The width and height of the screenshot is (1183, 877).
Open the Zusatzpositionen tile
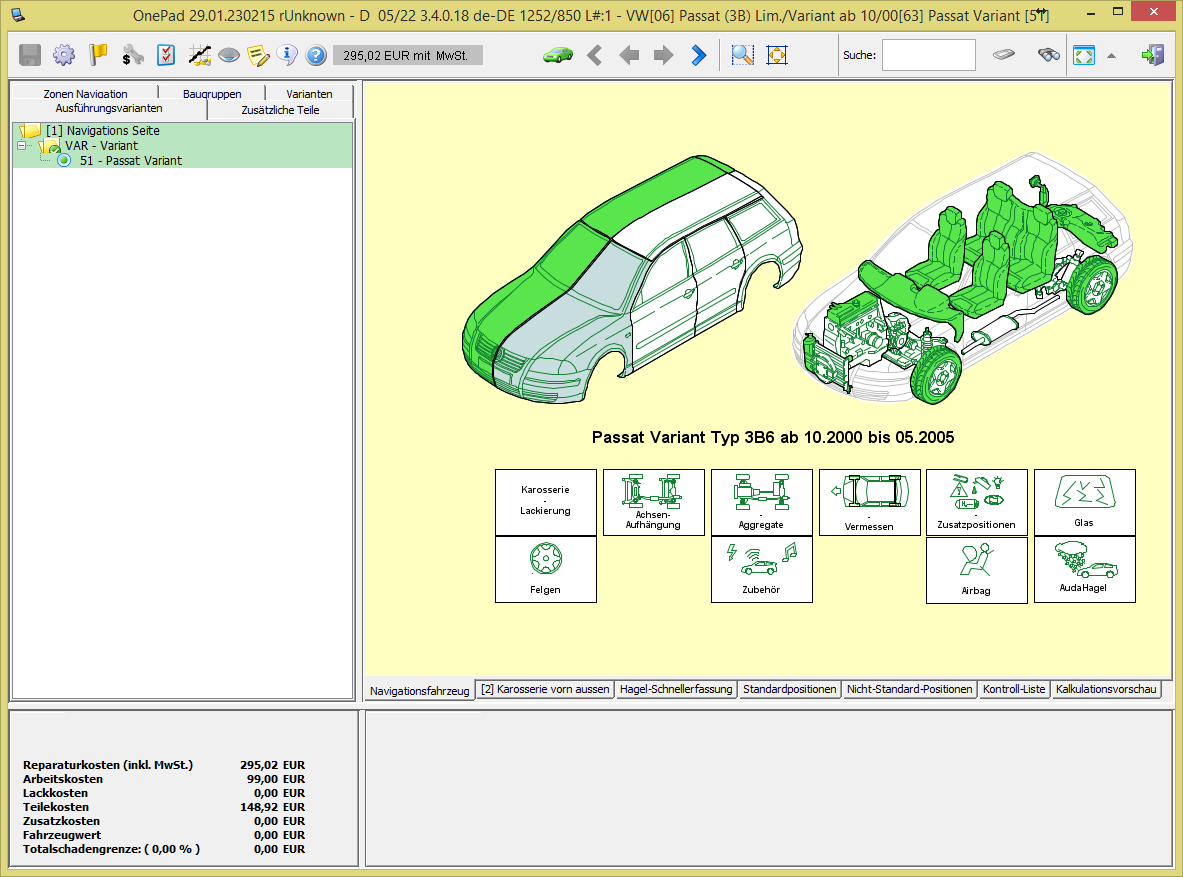pos(976,503)
